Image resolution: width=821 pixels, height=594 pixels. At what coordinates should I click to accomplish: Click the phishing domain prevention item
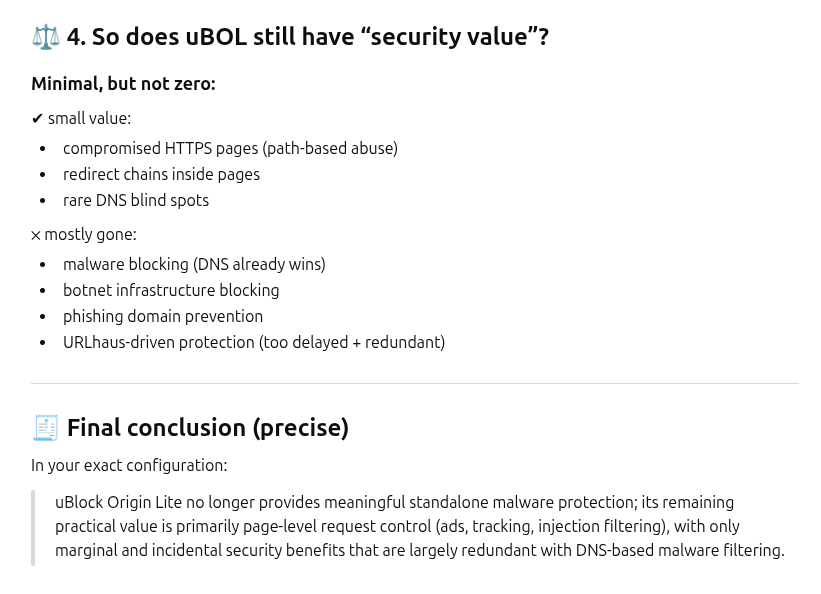coord(163,316)
